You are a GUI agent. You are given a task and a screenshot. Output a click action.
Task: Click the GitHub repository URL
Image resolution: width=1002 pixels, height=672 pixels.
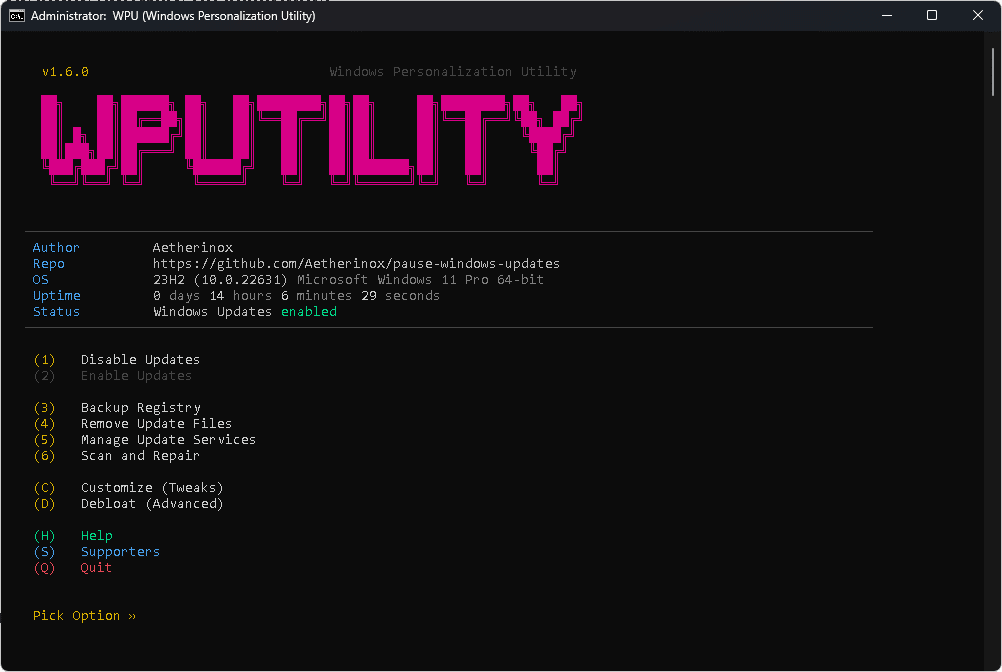click(x=356, y=264)
